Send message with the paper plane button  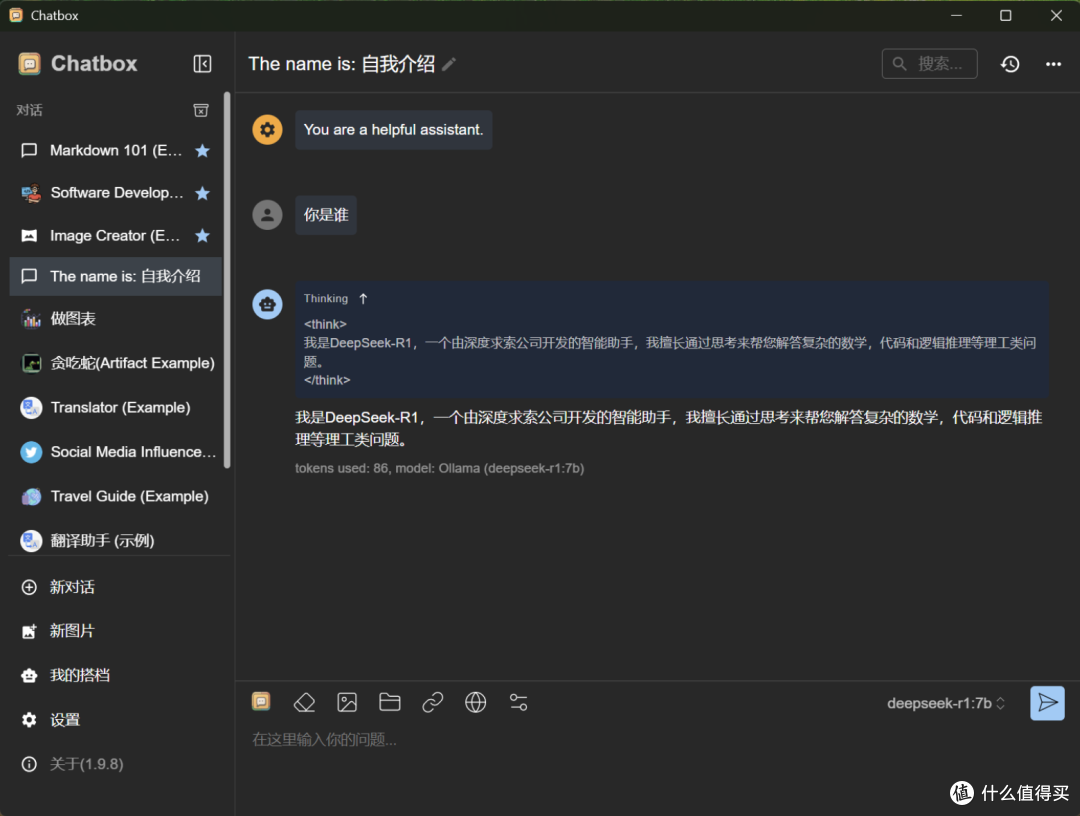pyautogui.click(x=1047, y=703)
